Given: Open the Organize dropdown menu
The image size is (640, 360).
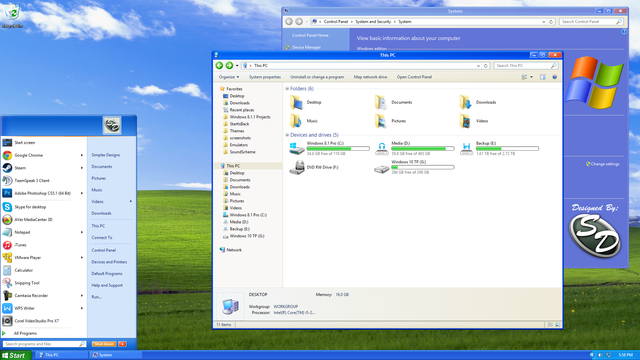Looking at the screenshot, I should (x=229, y=77).
